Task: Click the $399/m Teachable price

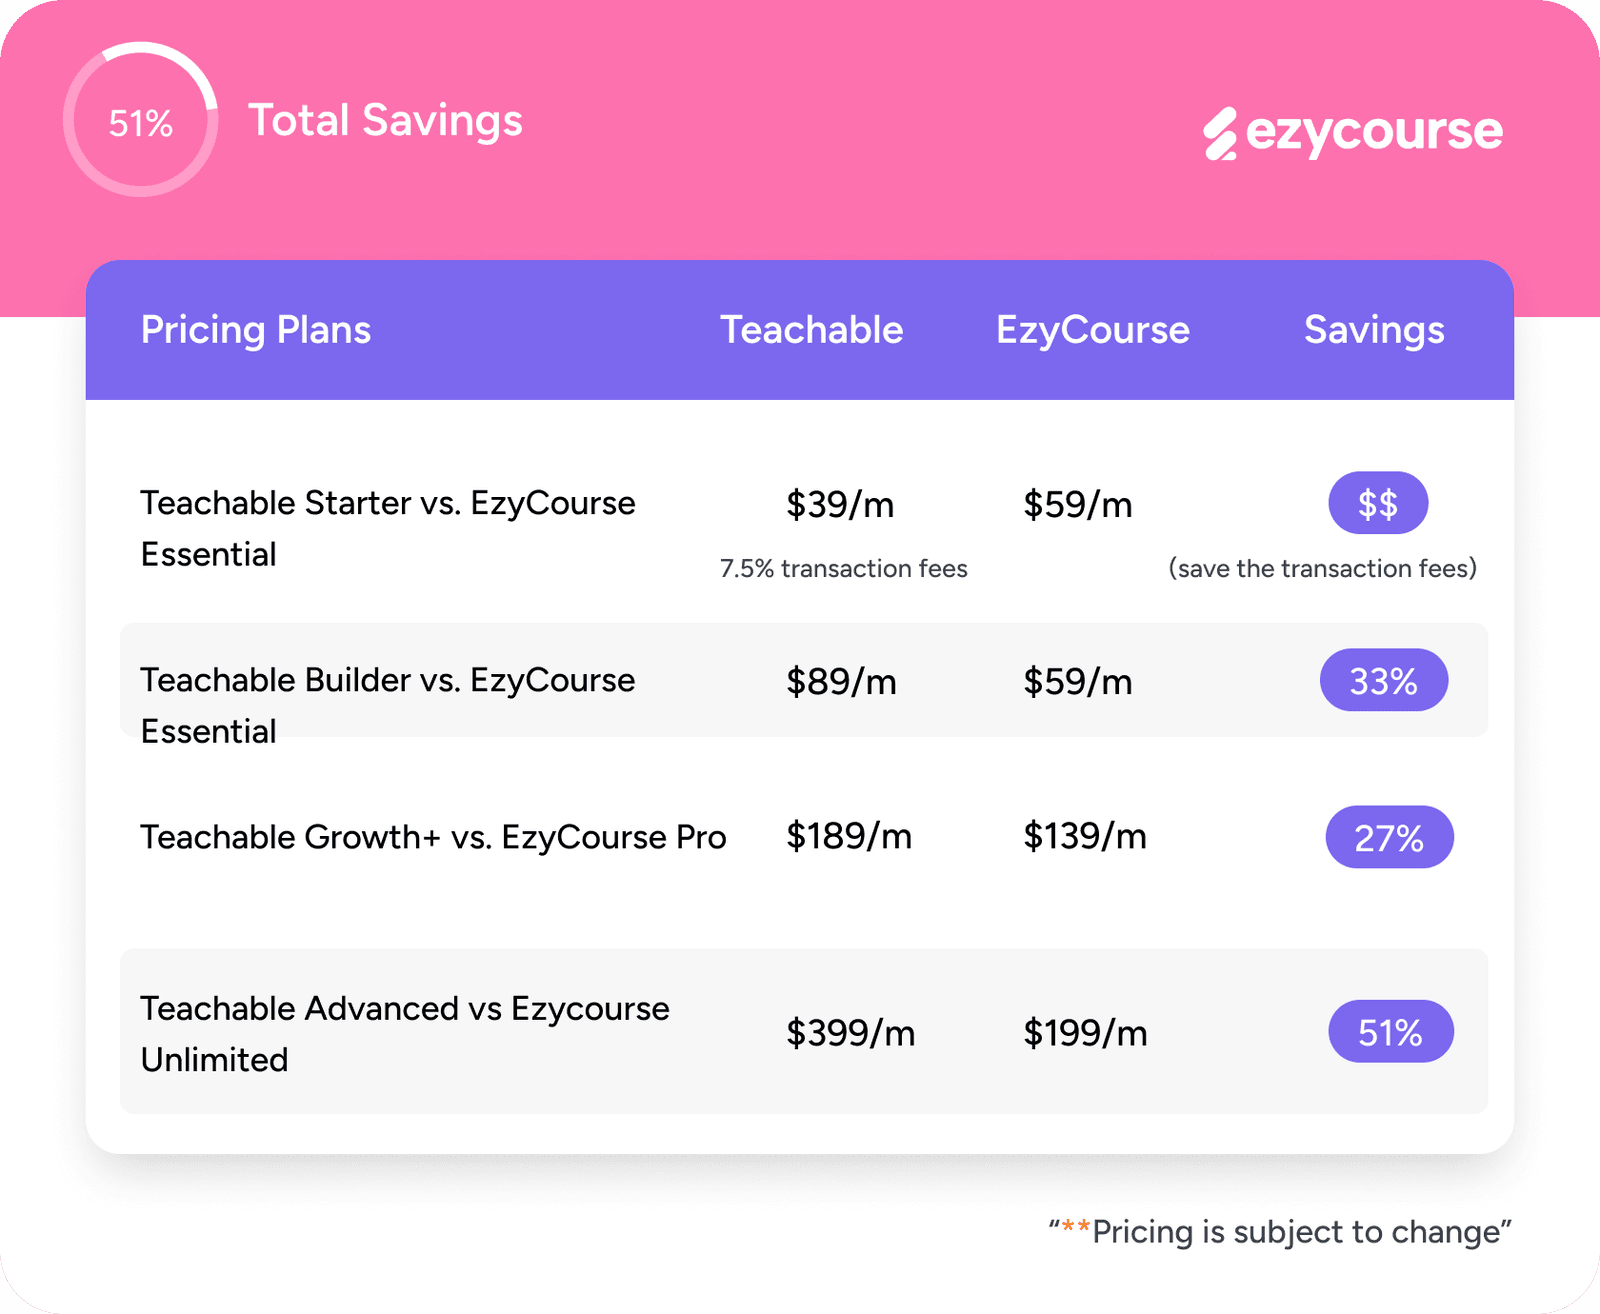Action: pyautogui.click(x=850, y=1032)
